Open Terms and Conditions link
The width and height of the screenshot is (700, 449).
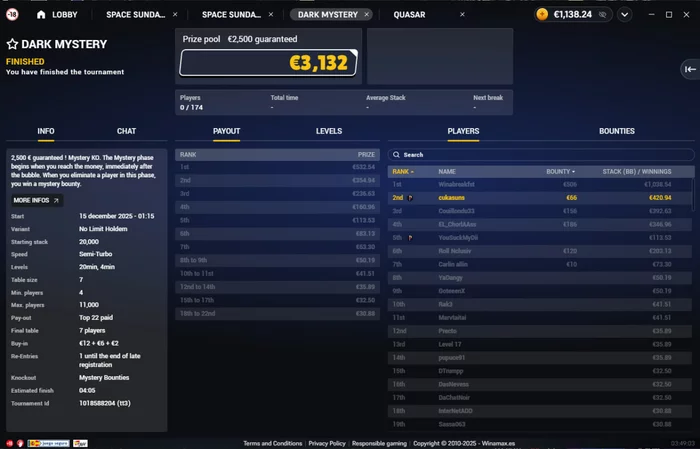273,444
